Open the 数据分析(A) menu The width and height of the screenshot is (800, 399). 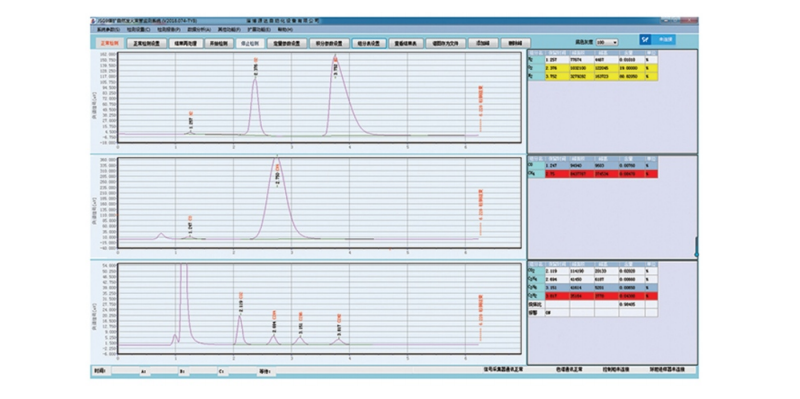coord(199,30)
